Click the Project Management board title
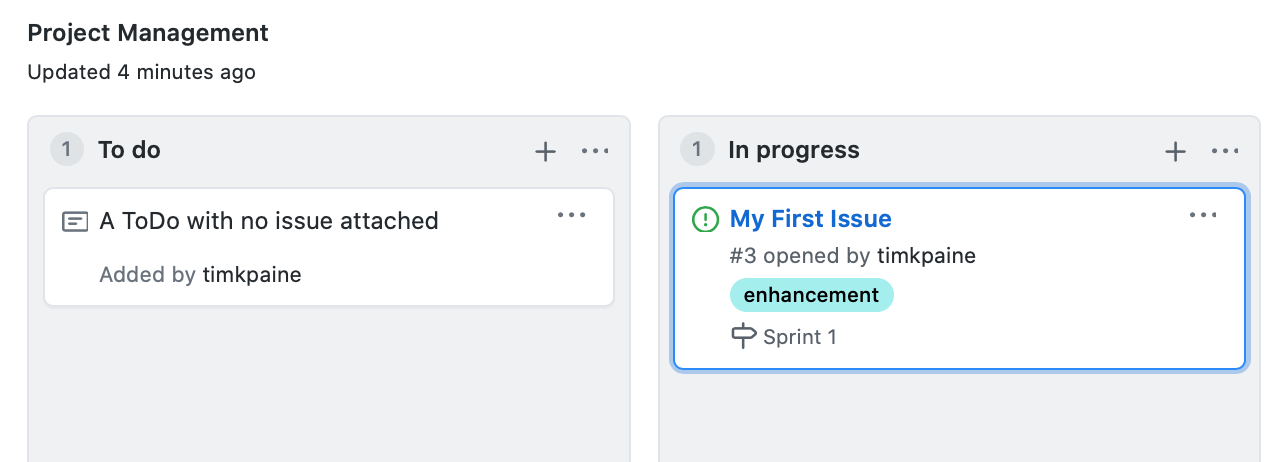This screenshot has width=1284, height=462. (148, 33)
